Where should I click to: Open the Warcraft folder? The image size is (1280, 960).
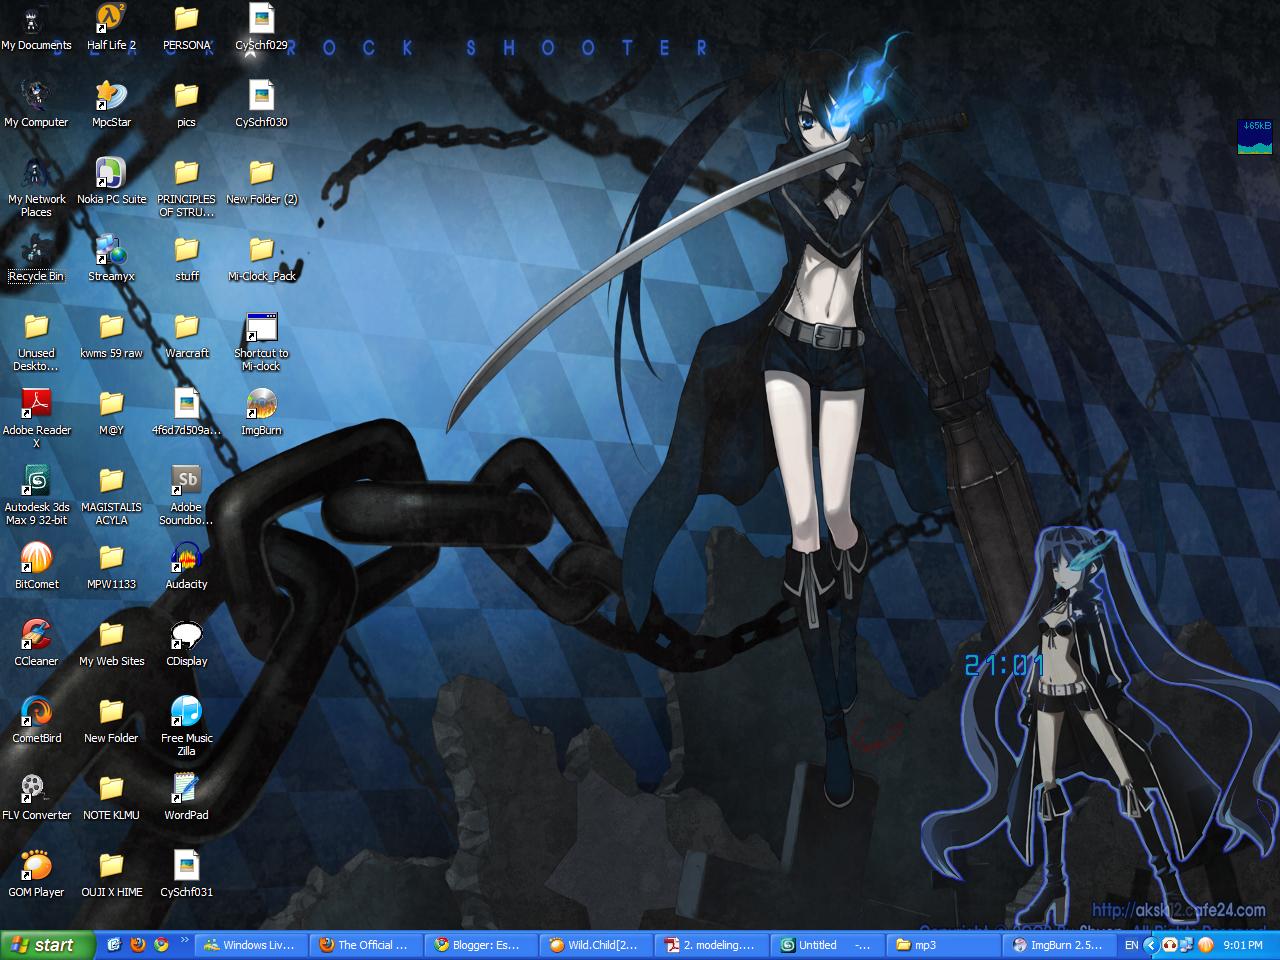(186, 336)
